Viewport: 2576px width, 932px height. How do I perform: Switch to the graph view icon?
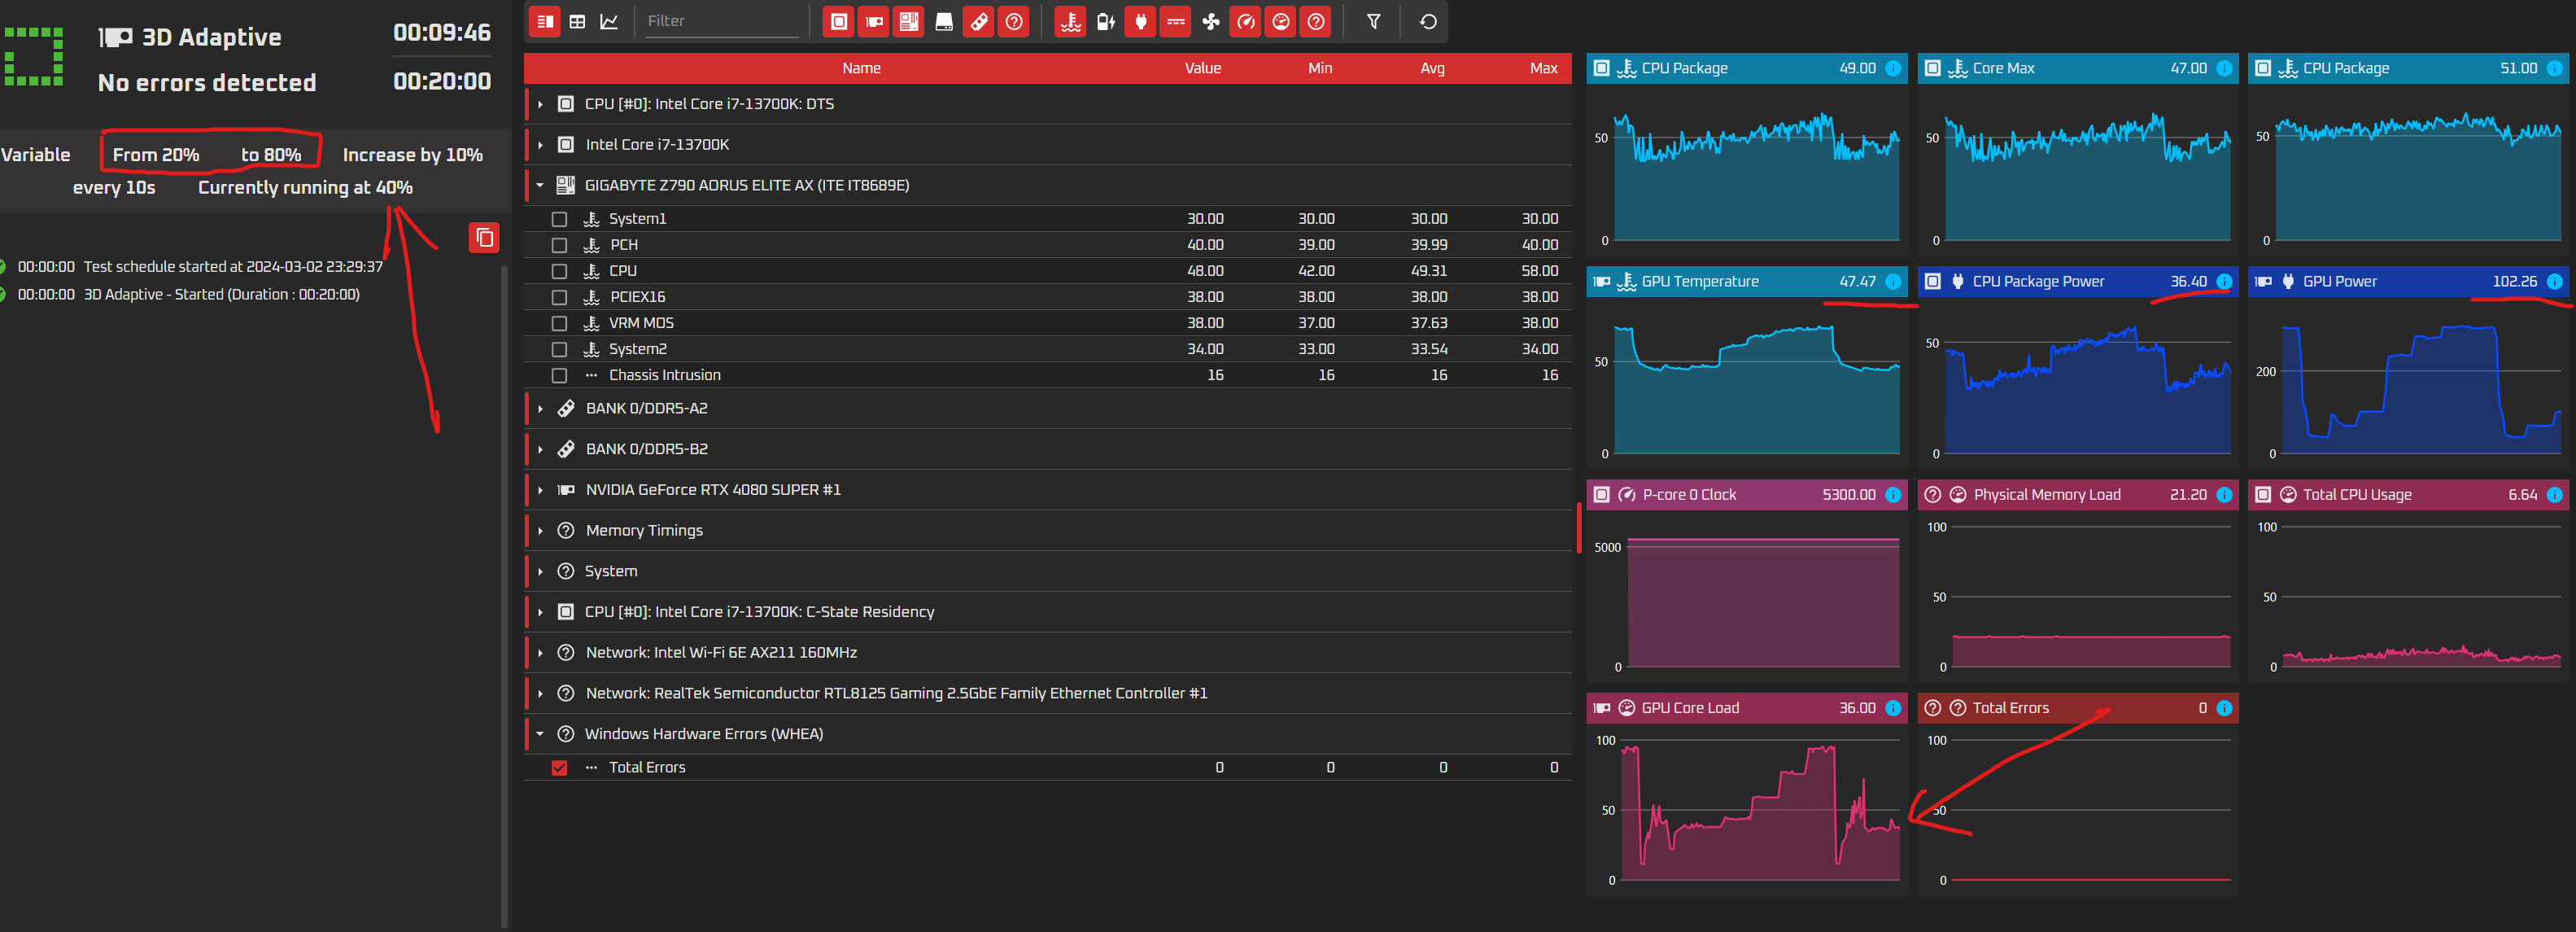click(x=609, y=21)
